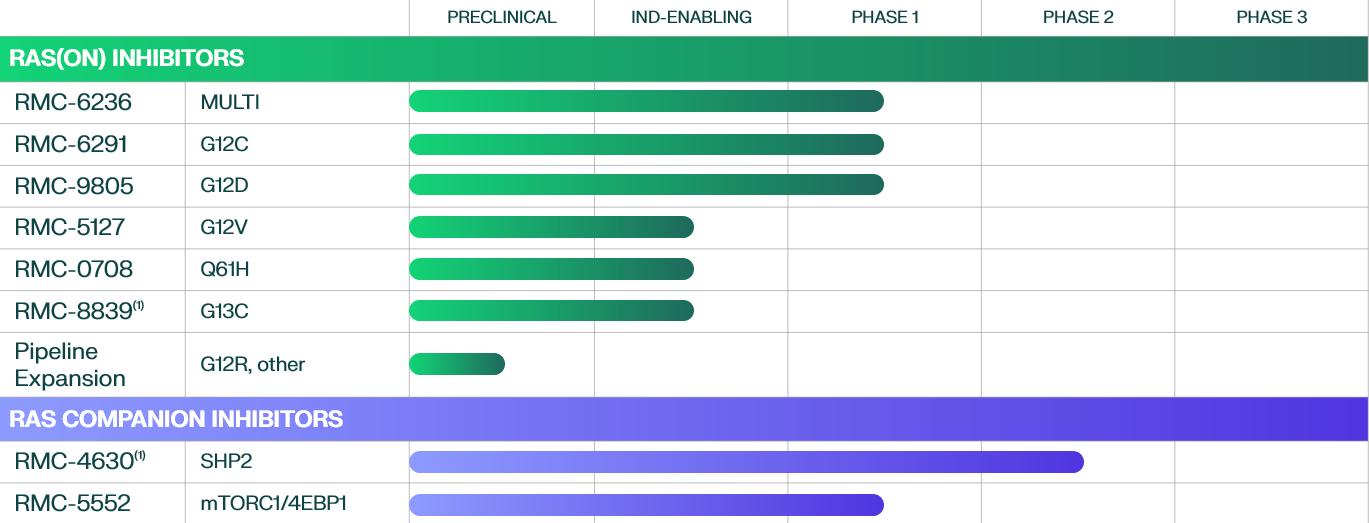
Task: Click the SHP2 target label
Action: [226, 461]
